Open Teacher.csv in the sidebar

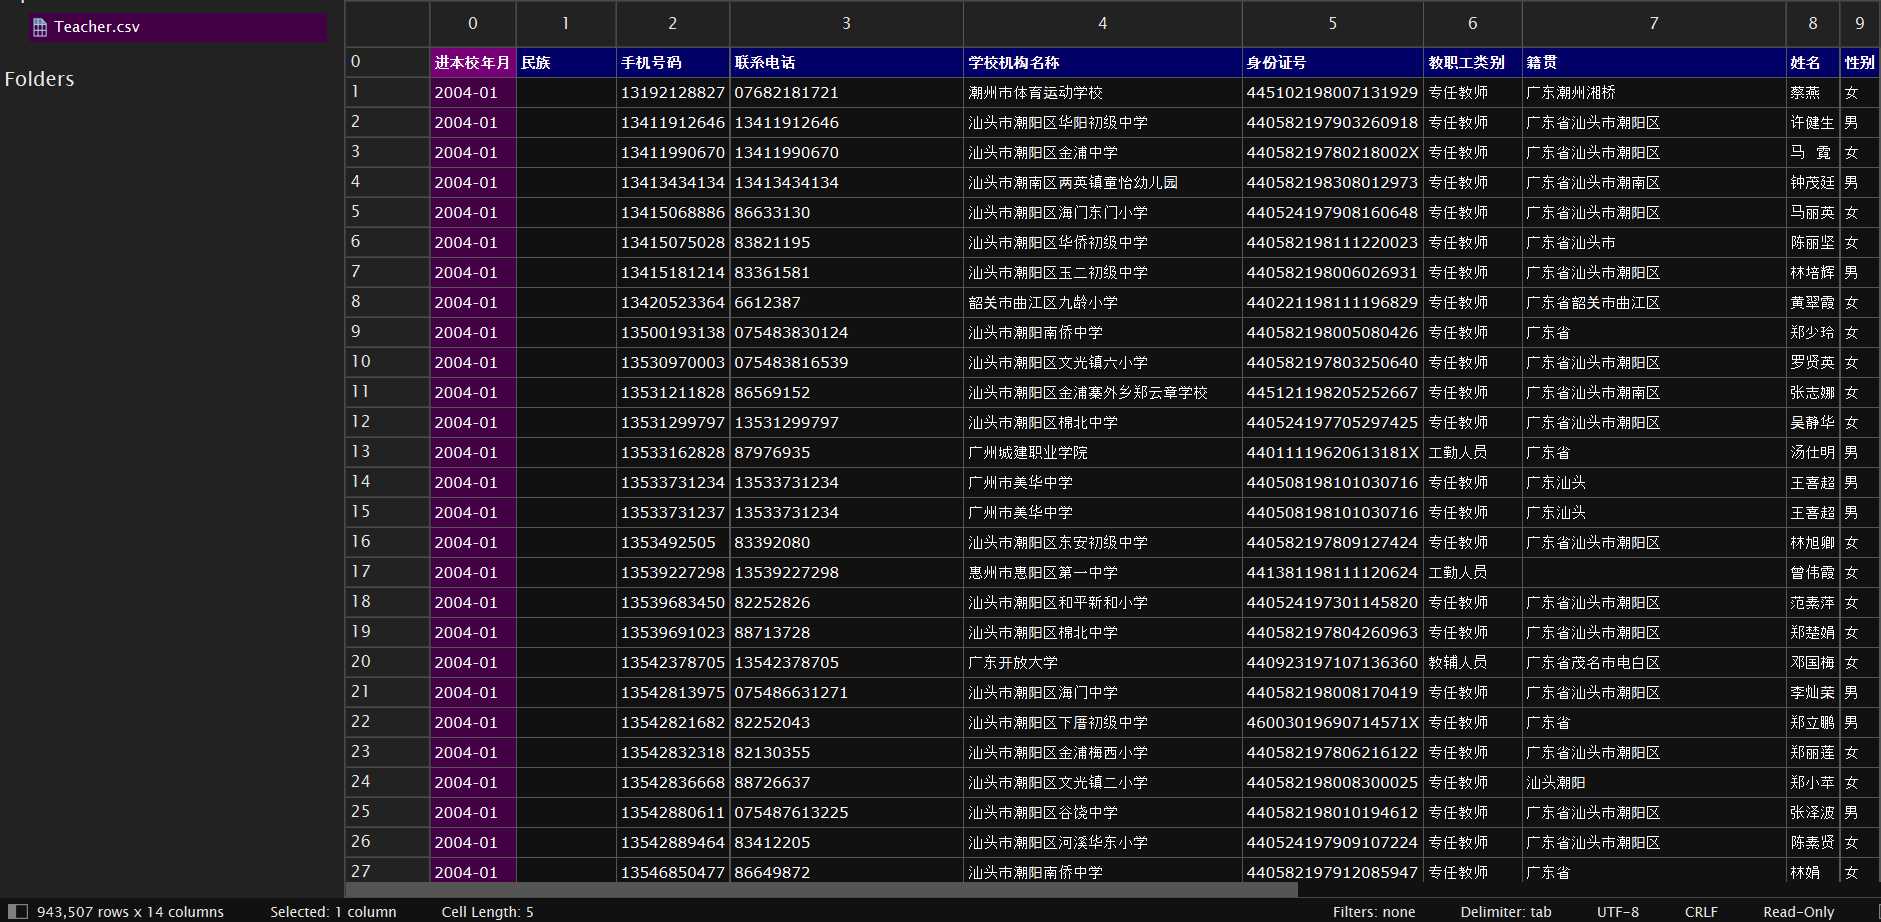[178, 27]
